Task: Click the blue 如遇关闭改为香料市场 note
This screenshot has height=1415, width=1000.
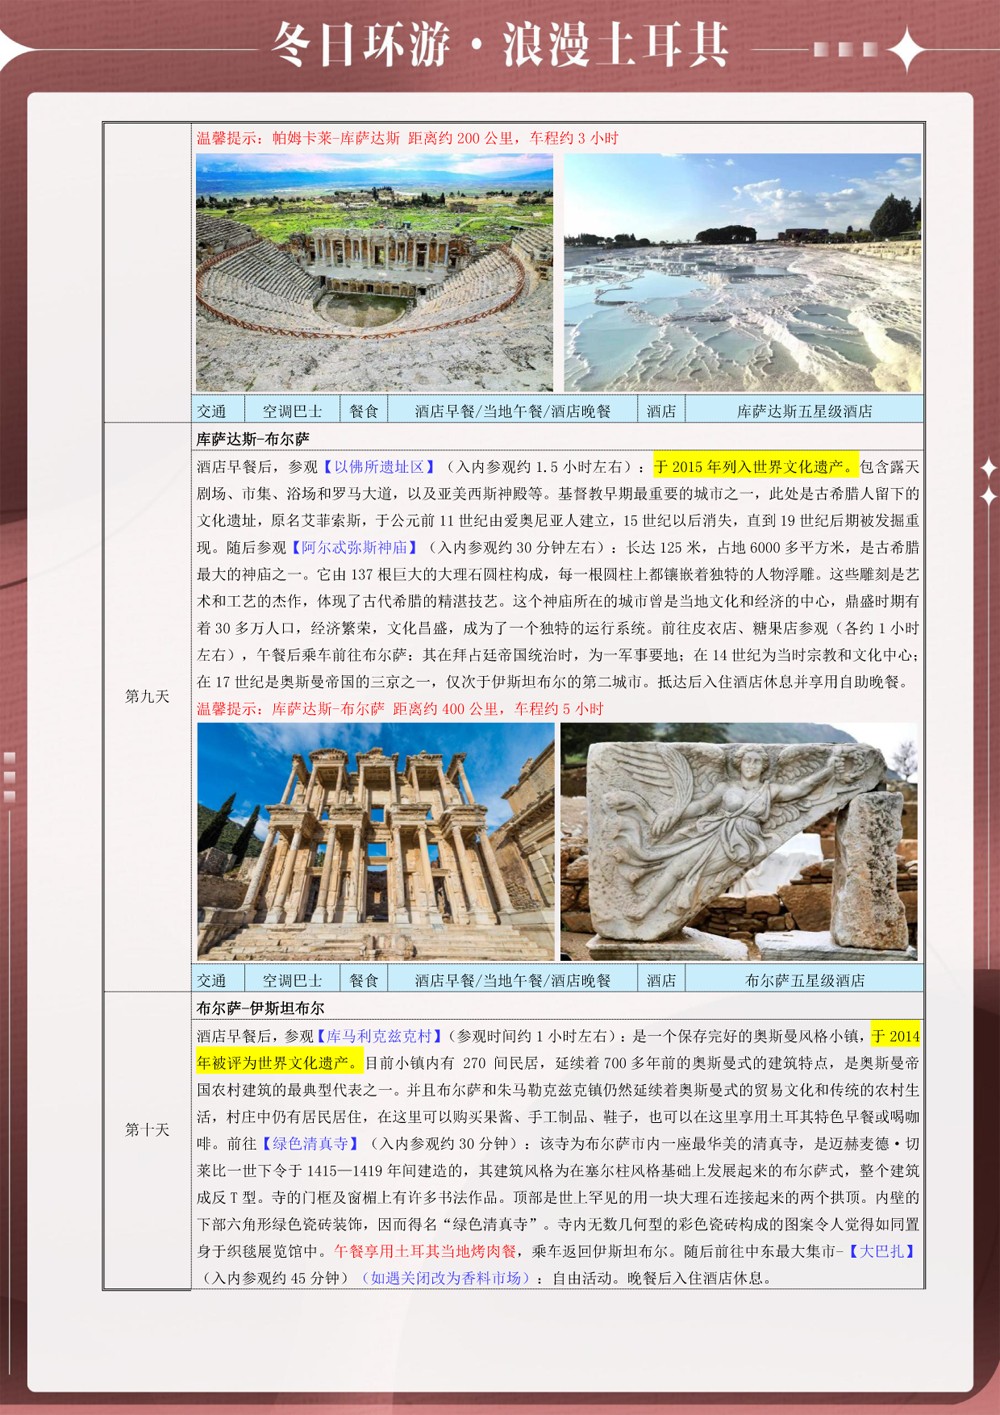Action: tap(445, 1278)
